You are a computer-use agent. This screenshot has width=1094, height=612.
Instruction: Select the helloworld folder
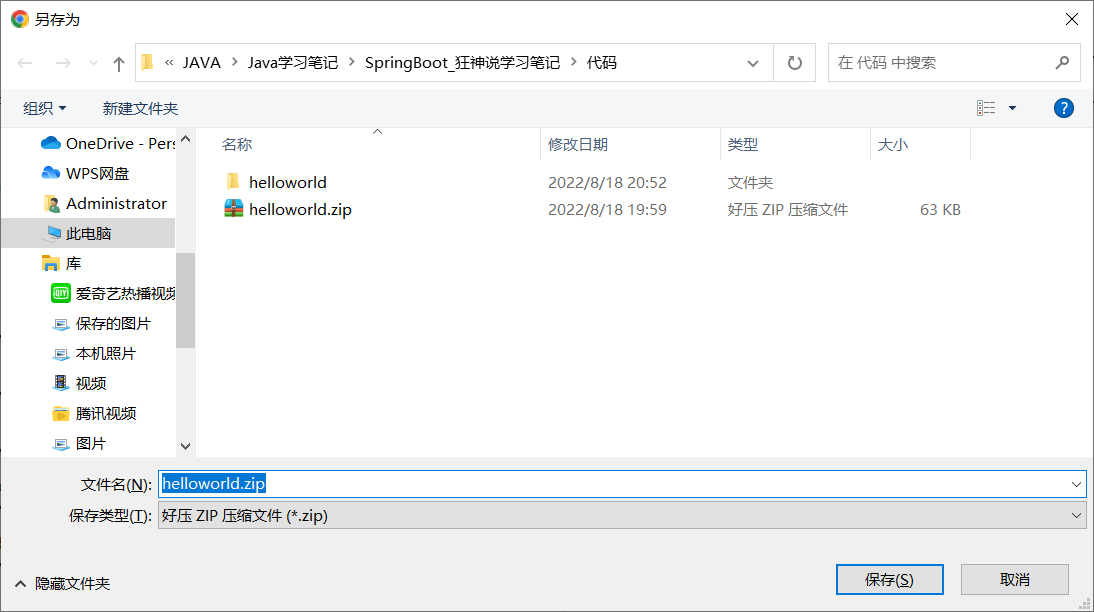click(x=287, y=182)
